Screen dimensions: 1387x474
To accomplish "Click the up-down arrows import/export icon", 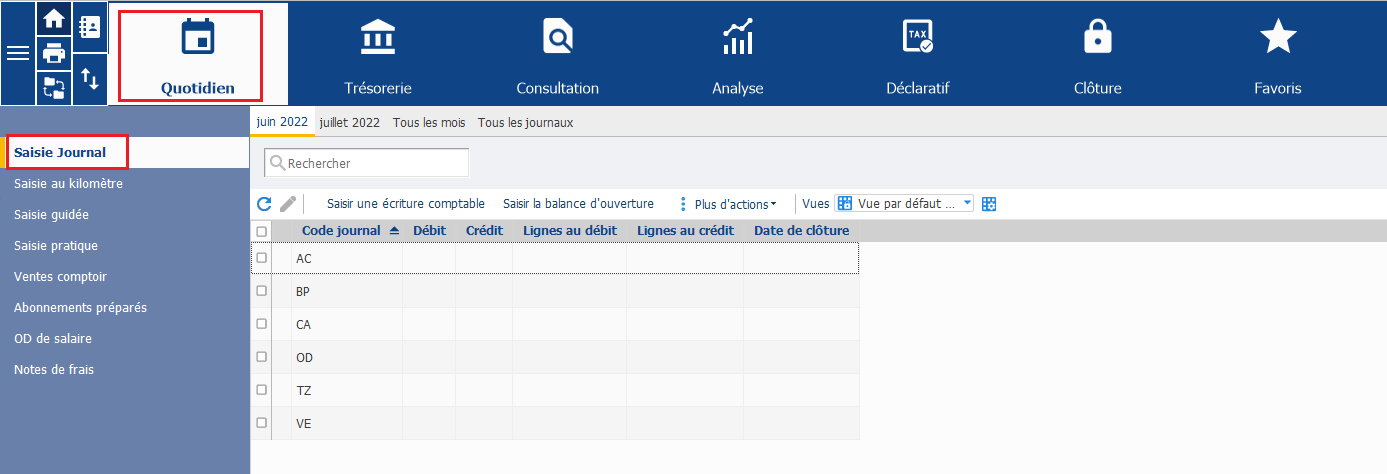I will point(89,79).
